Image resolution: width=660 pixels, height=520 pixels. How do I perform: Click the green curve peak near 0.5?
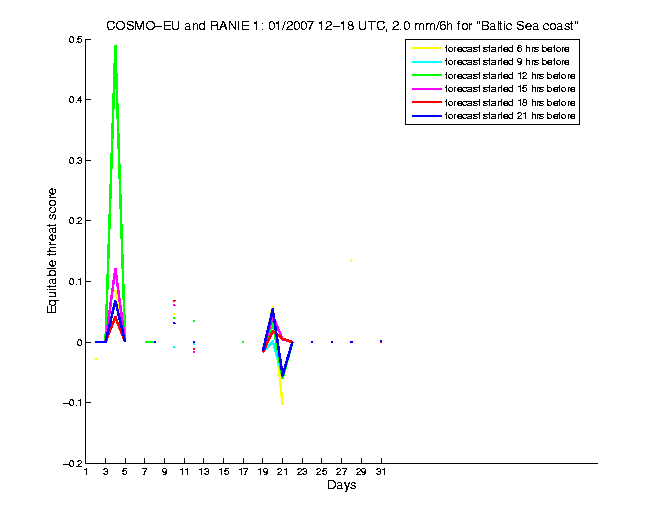click(115, 46)
